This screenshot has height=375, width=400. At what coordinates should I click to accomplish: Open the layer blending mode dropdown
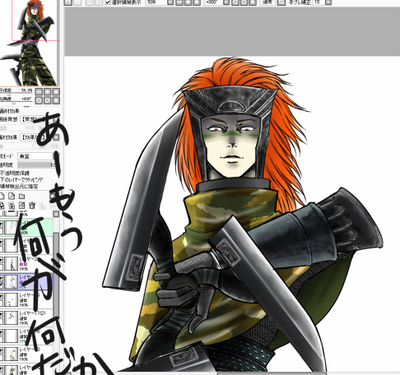pyautogui.click(x=35, y=156)
